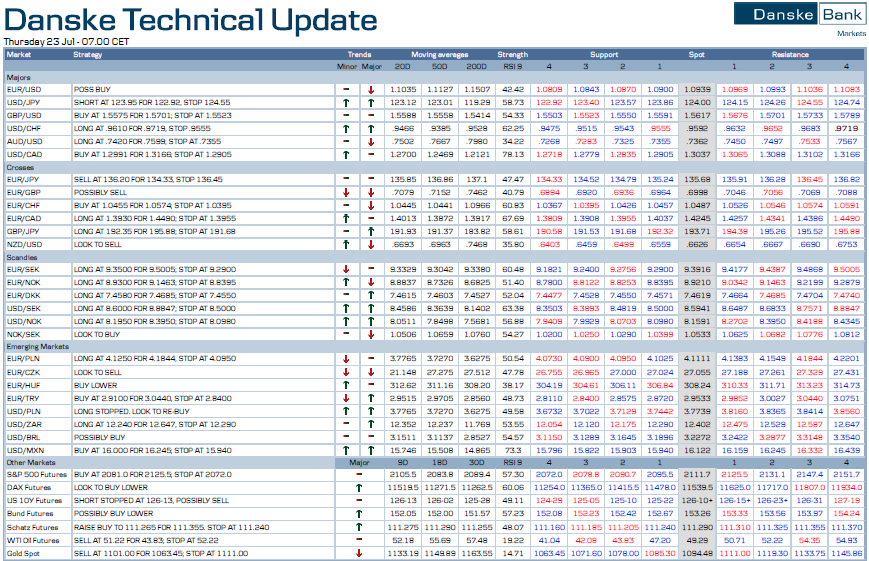The height and width of the screenshot is (561, 869).
Task: Select the Danske Technical Update title
Action: [191, 20]
